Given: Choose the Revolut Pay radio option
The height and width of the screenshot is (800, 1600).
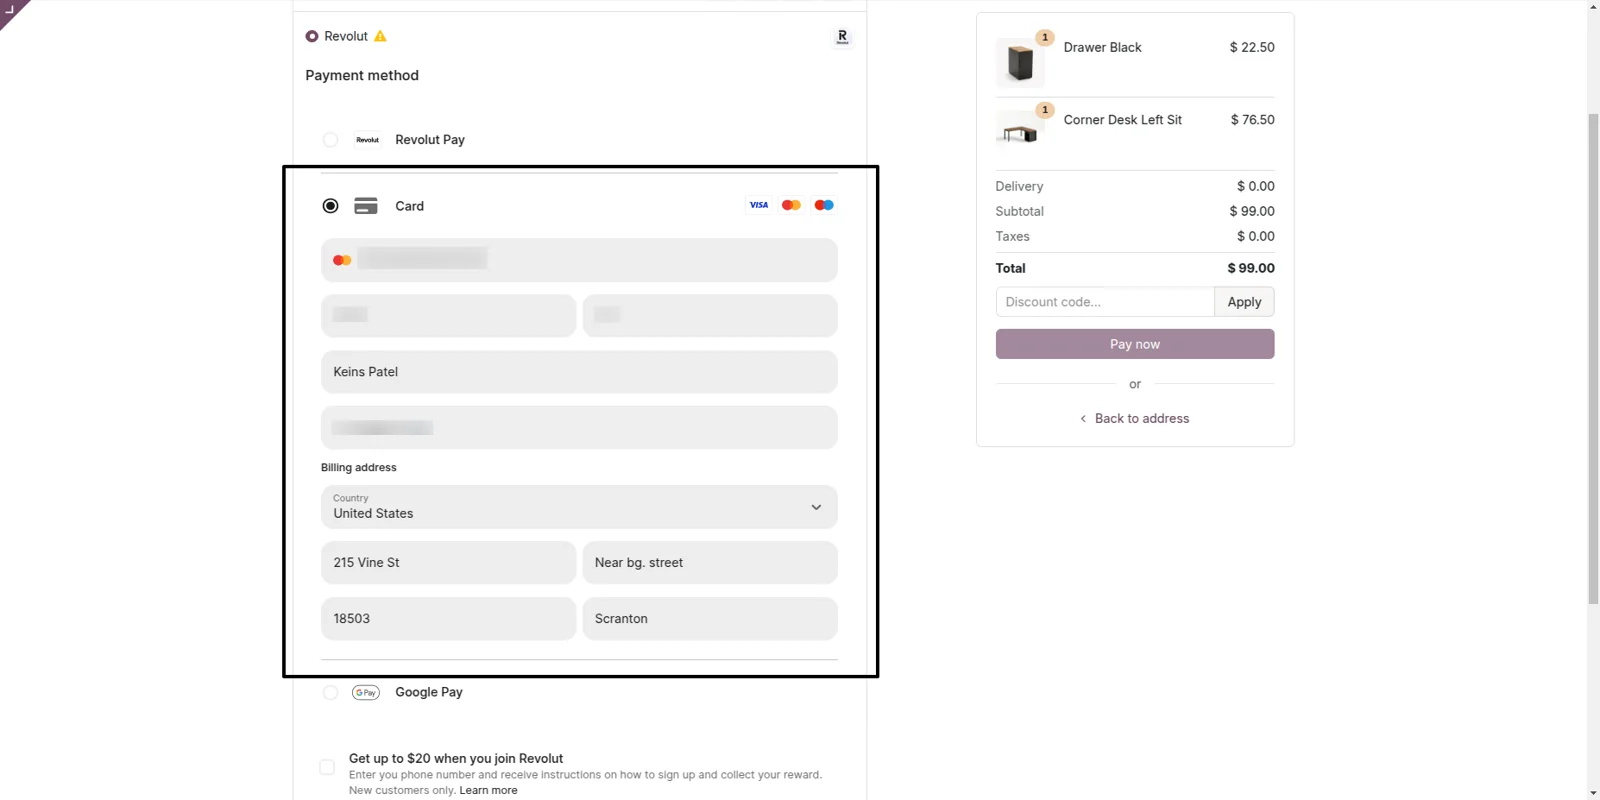Looking at the screenshot, I should pos(330,140).
